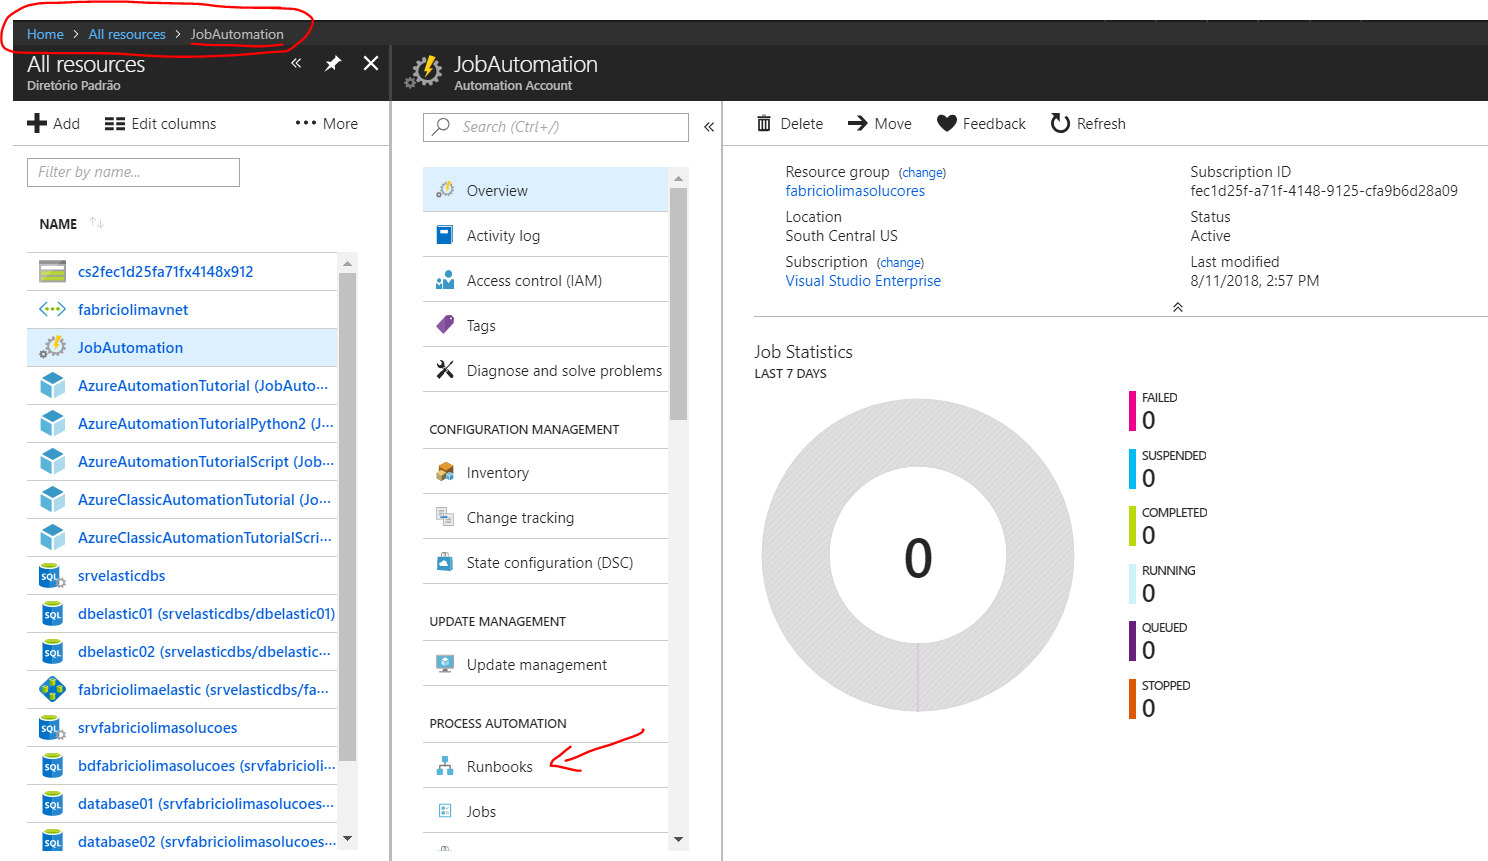Open the Activity log menu item
The width and height of the screenshot is (1488, 861).
503,236
